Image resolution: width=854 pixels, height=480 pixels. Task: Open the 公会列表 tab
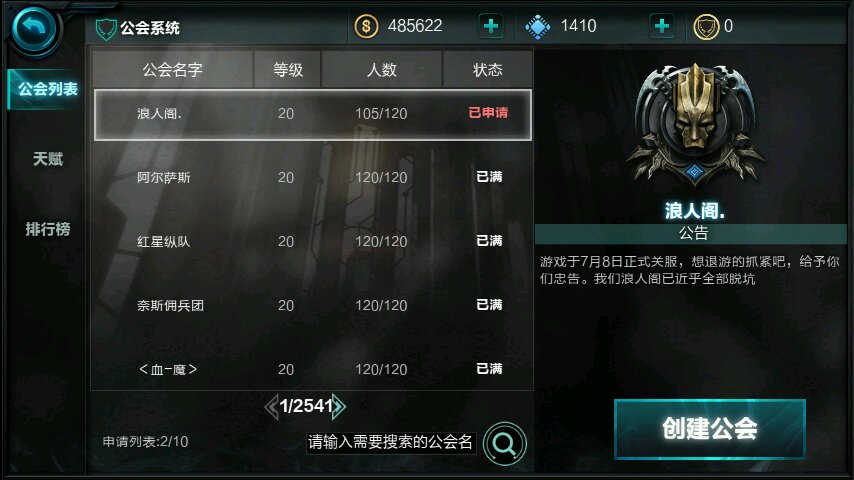coord(47,89)
